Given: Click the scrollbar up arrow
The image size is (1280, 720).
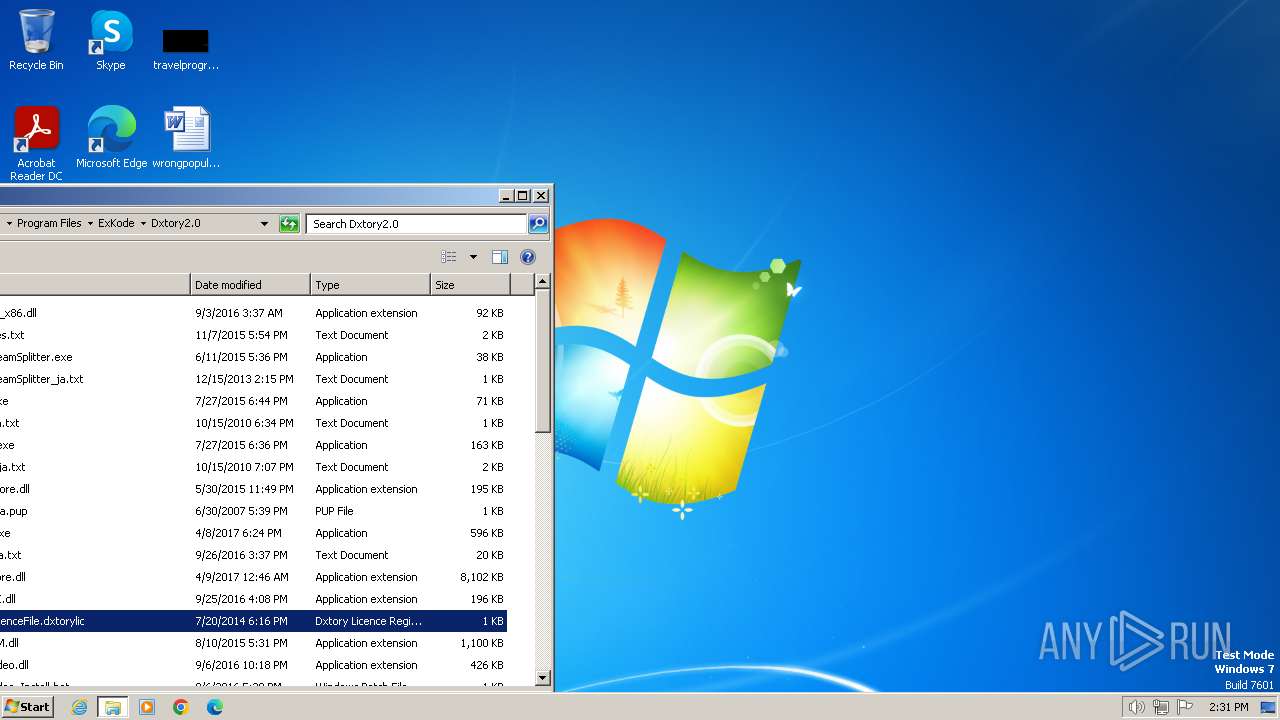Looking at the screenshot, I should (542, 282).
